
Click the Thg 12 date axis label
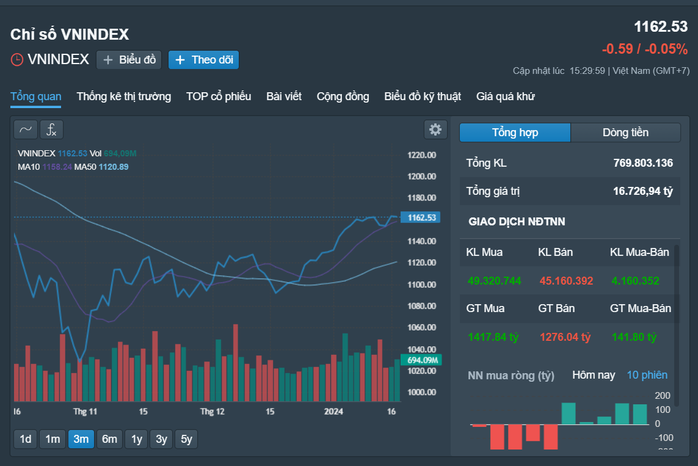212,412
